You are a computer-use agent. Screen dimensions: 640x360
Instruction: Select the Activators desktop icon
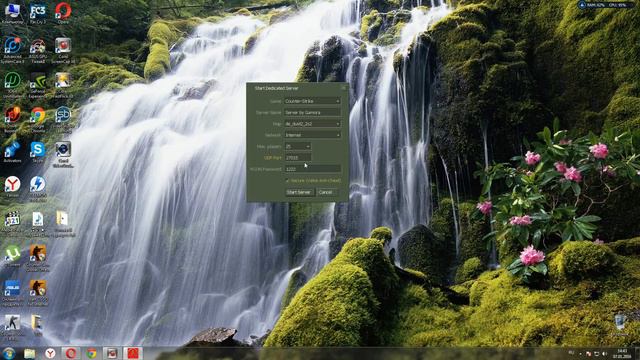coord(12,153)
